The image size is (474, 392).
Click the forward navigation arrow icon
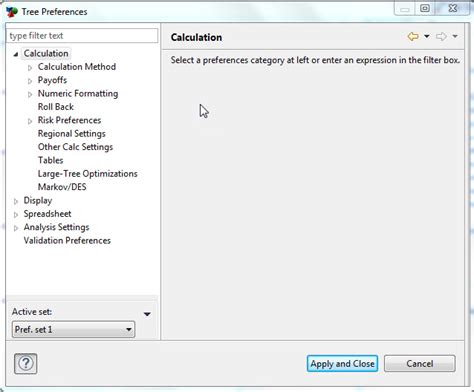click(441, 36)
